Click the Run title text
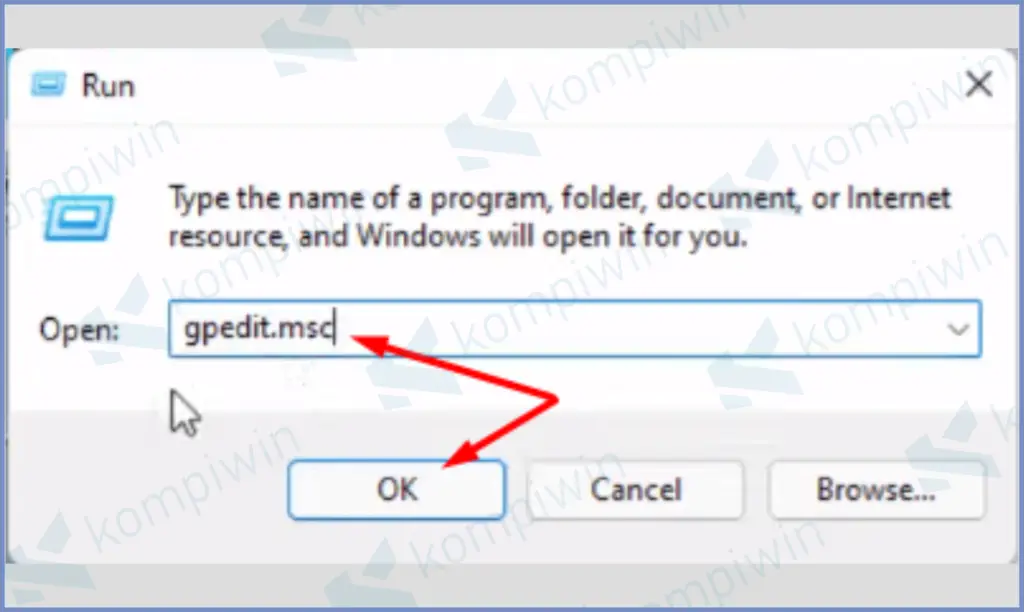The height and width of the screenshot is (612, 1024). (x=108, y=86)
